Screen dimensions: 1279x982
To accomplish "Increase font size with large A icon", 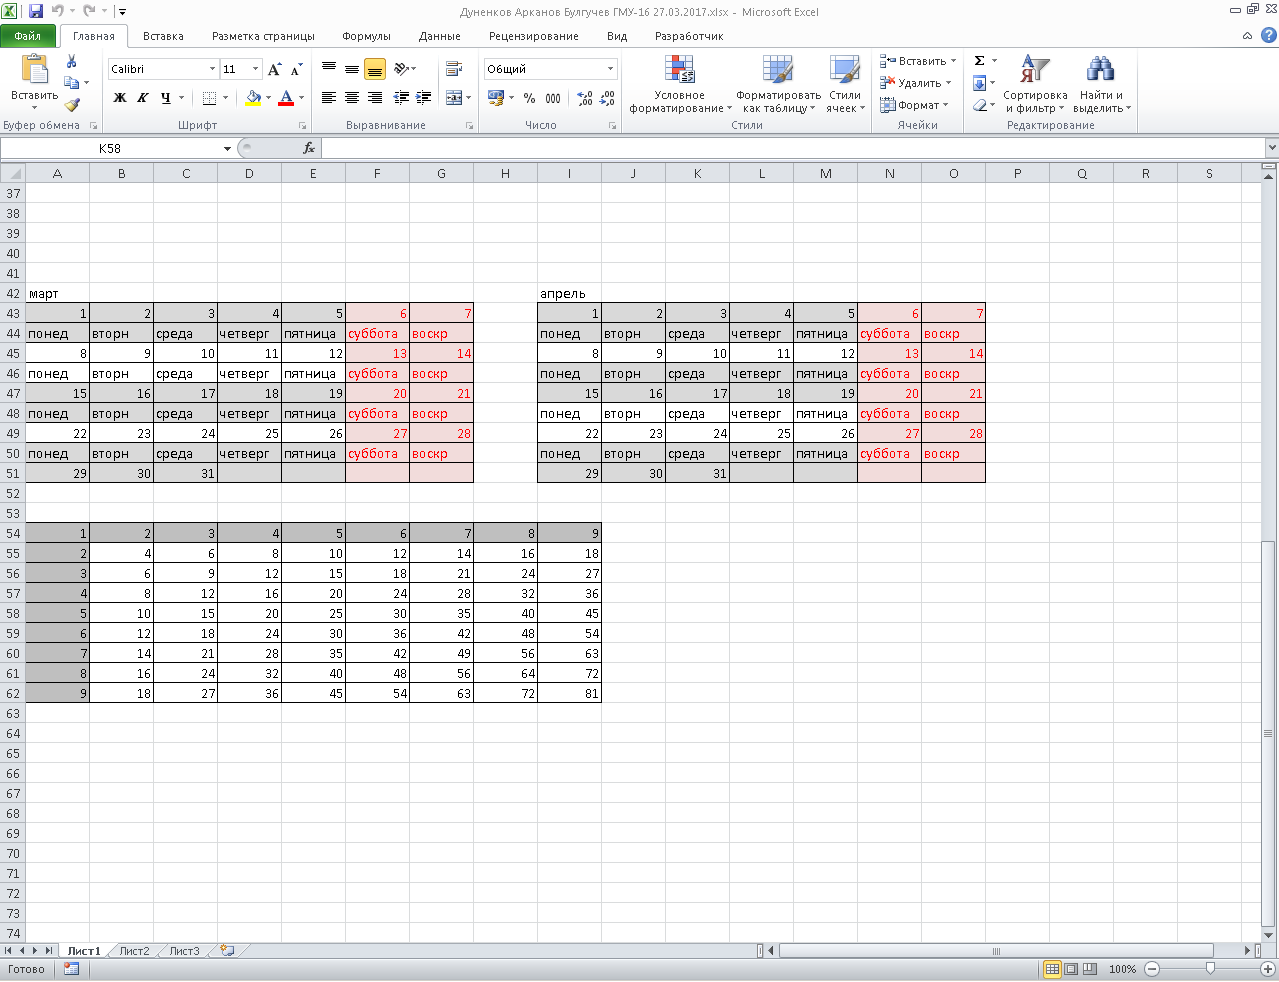I will [274, 69].
